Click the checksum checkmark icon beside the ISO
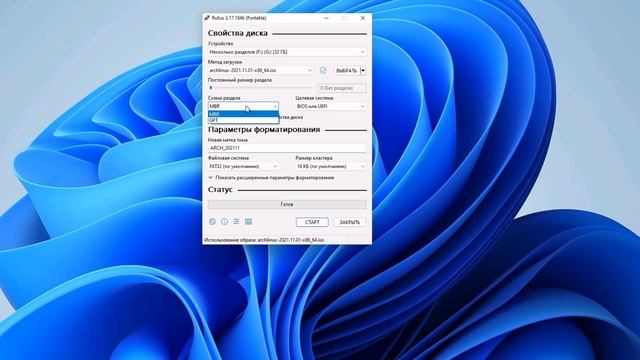Screen dimensions: 640x360 pyautogui.click(x=323, y=70)
